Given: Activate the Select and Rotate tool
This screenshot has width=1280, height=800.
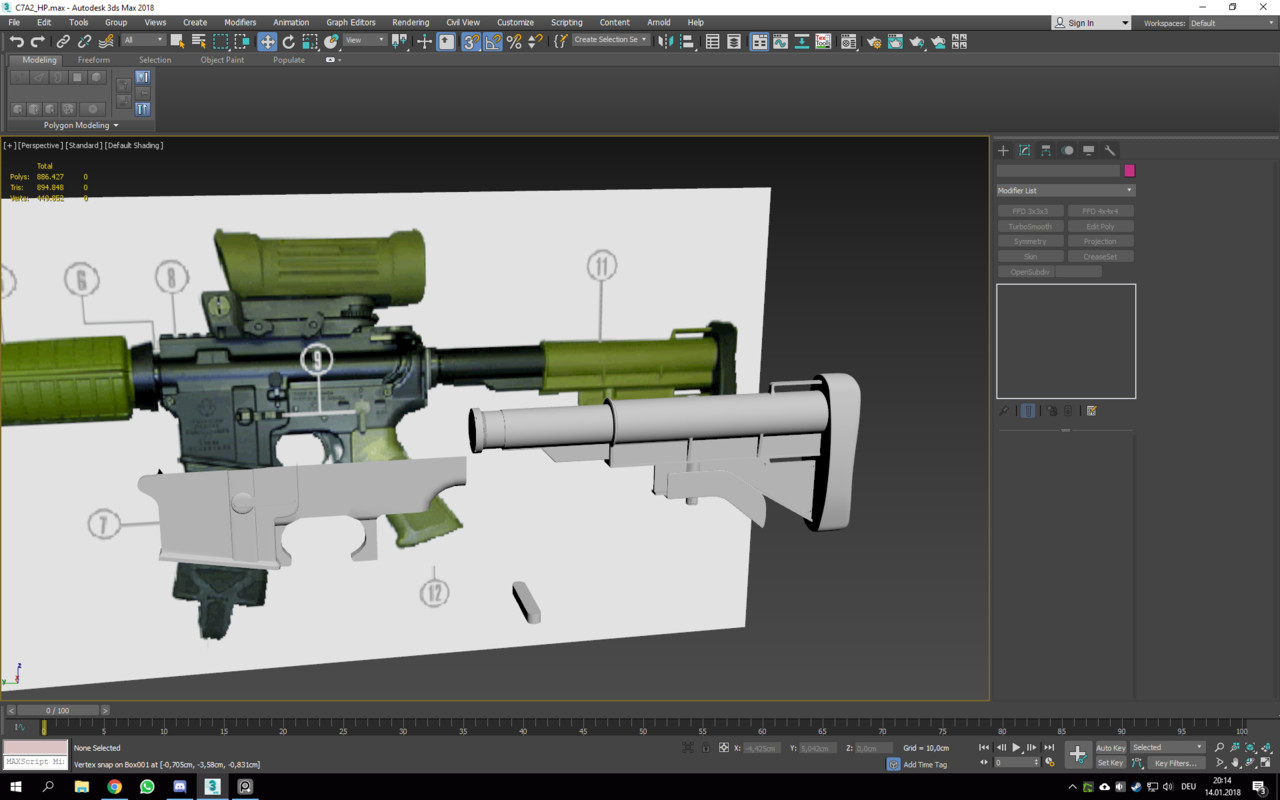Looking at the screenshot, I should click(288, 41).
